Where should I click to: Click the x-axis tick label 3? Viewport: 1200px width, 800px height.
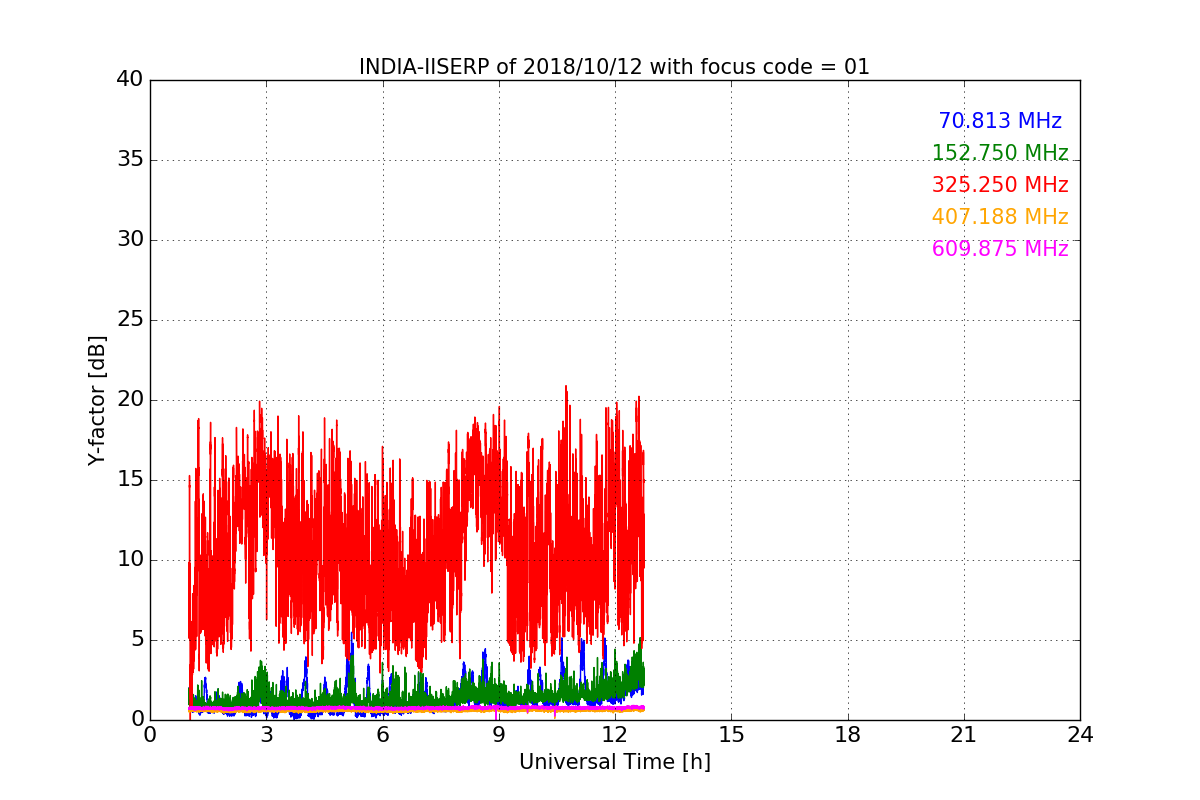266,734
